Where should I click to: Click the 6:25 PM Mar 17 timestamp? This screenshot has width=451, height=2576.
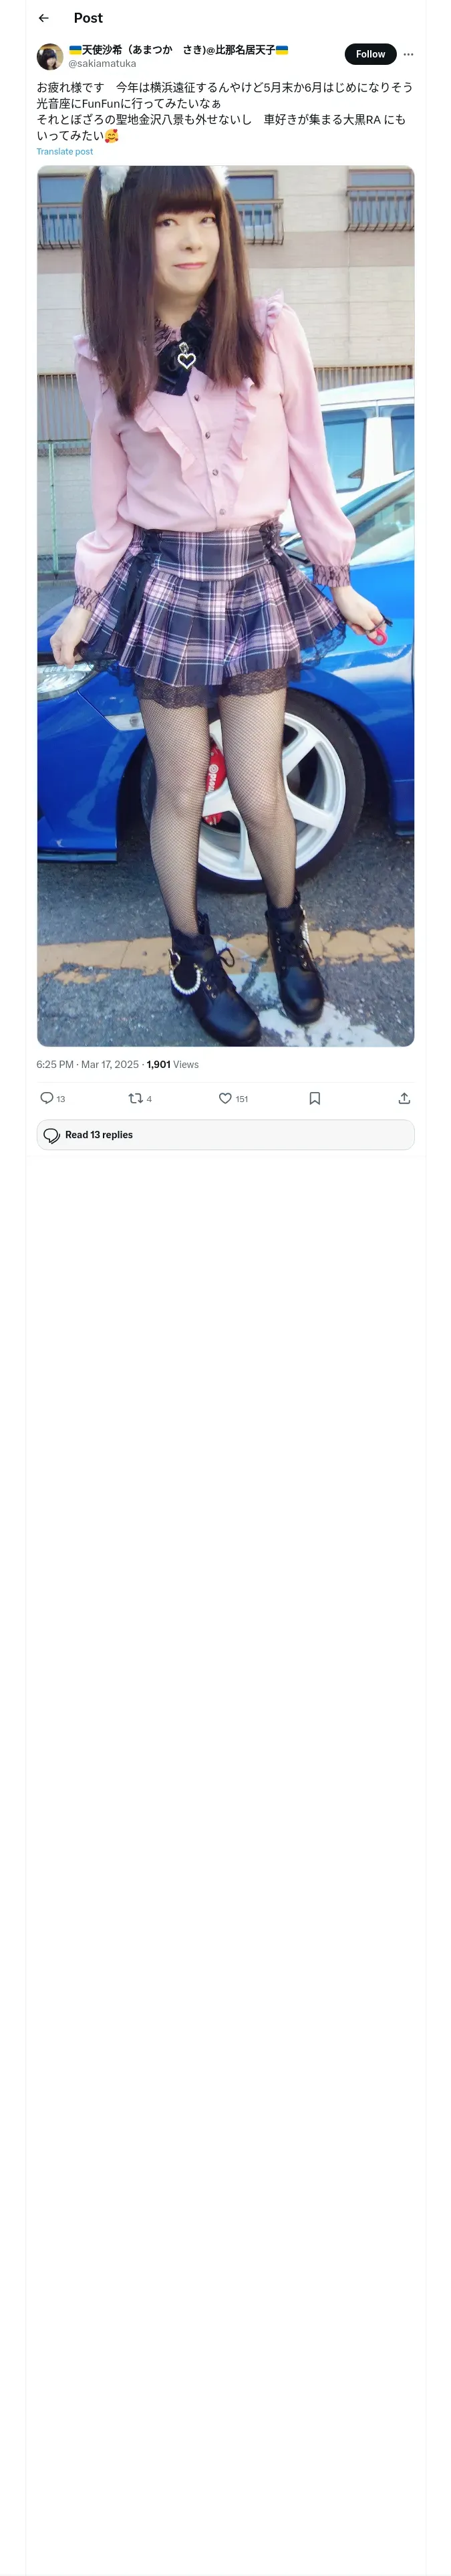pos(87,1064)
